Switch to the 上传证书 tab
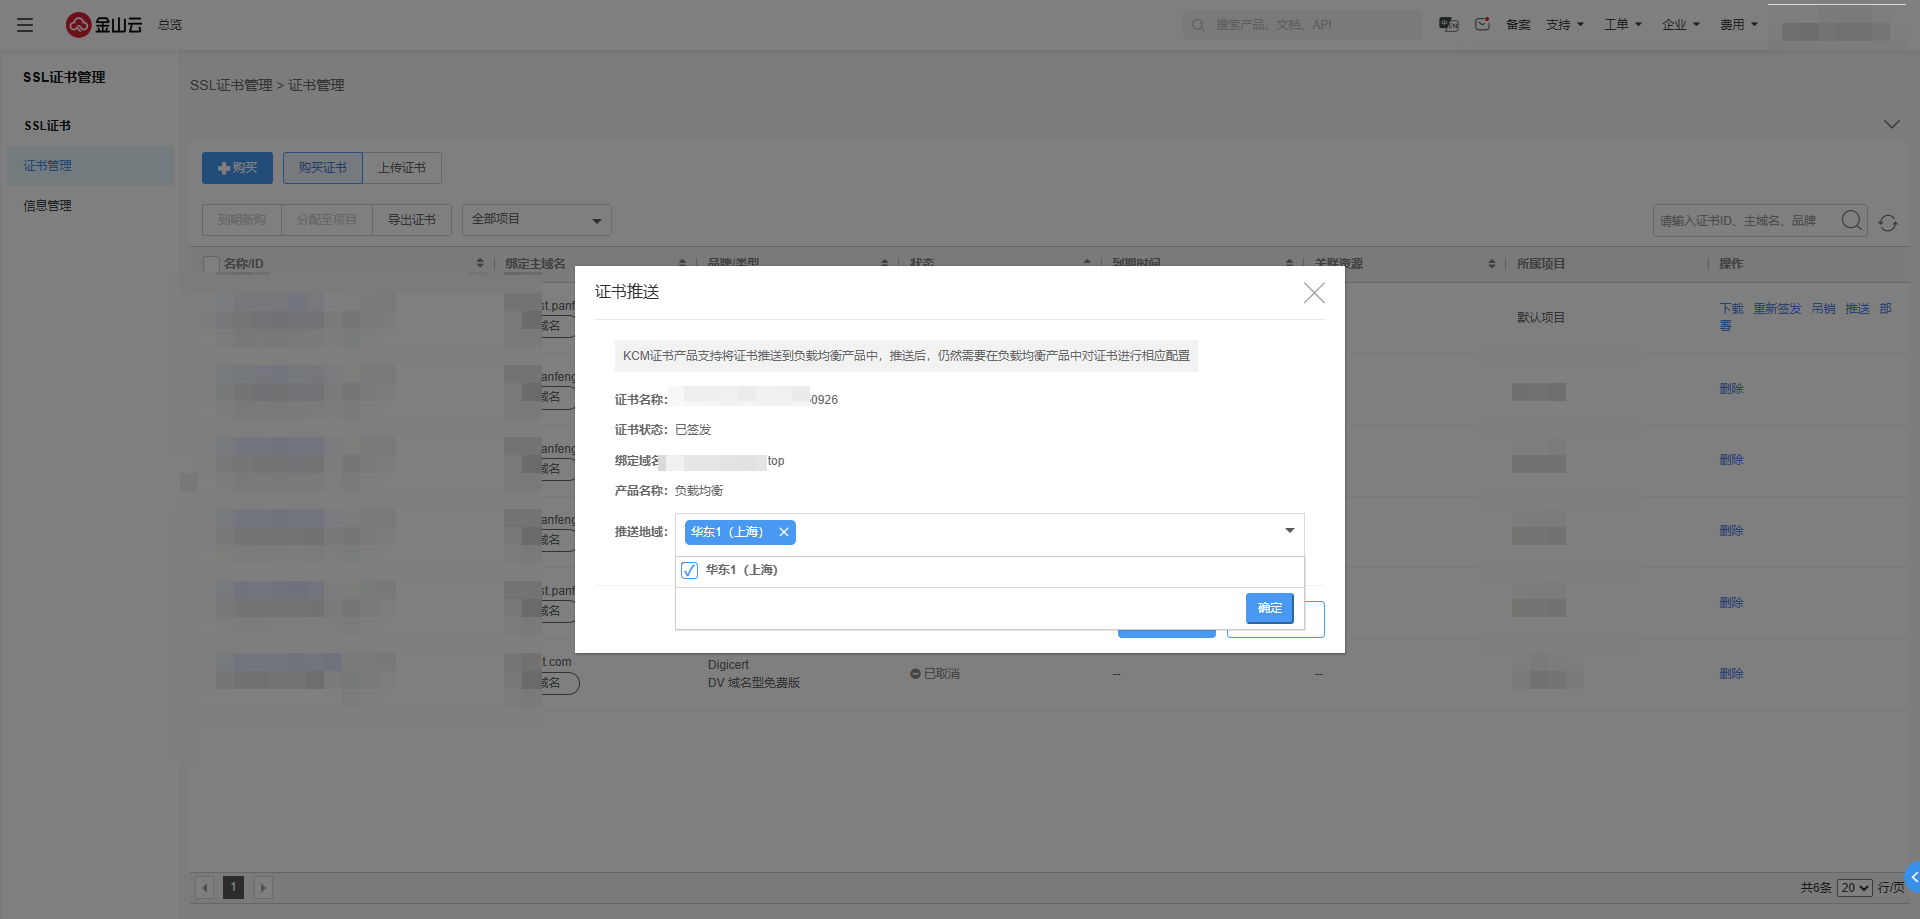This screenshot has width=1920, height=919. [402, 168]
